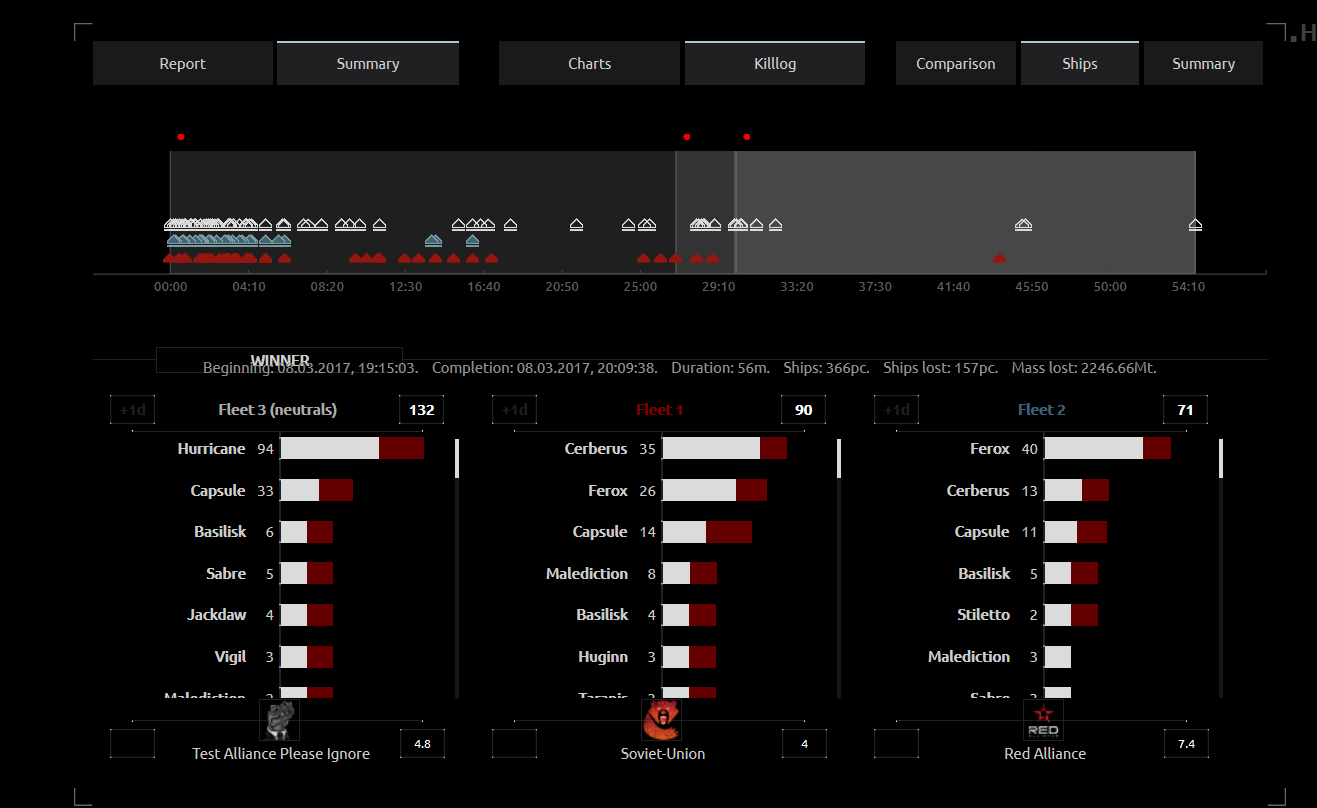
Task: Open the Comparison tab
Action: (955, 64)
